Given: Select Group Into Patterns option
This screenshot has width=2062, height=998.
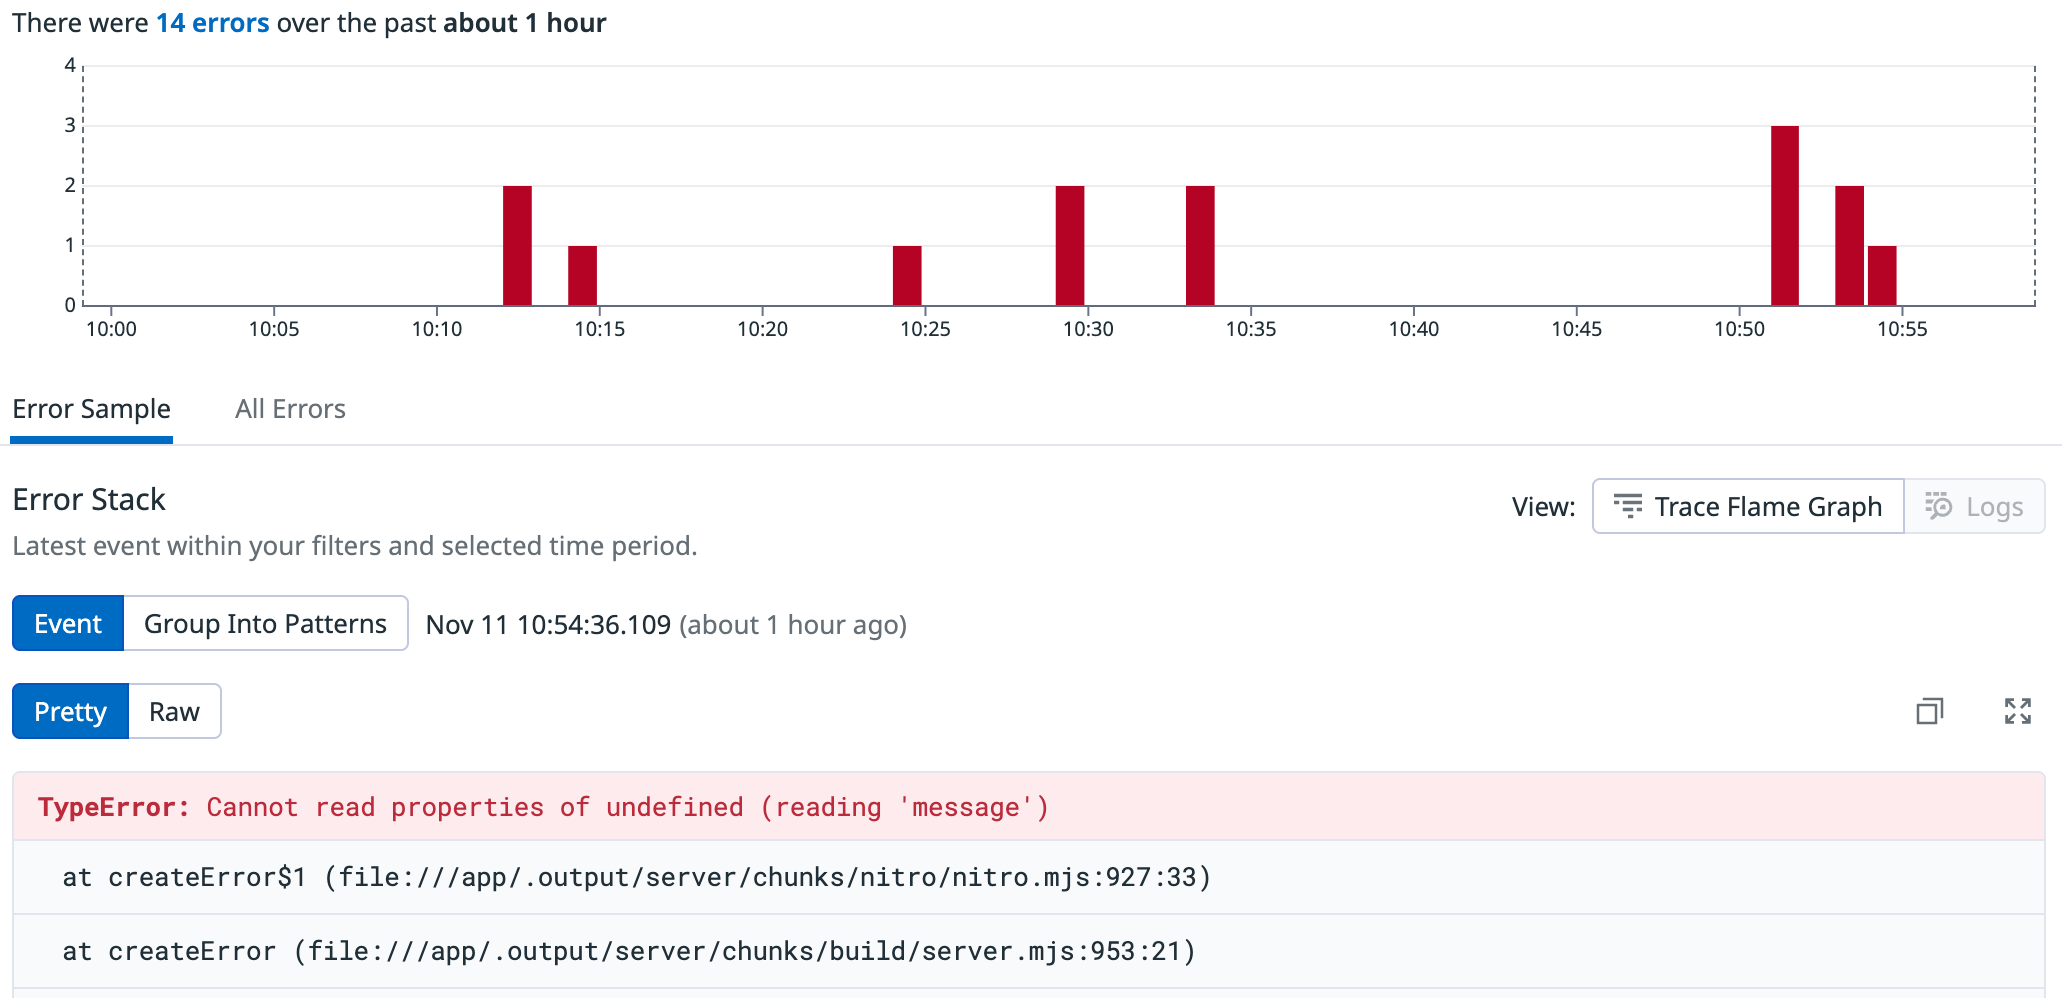Looking at the screenshot, I should tap(265, 624).
